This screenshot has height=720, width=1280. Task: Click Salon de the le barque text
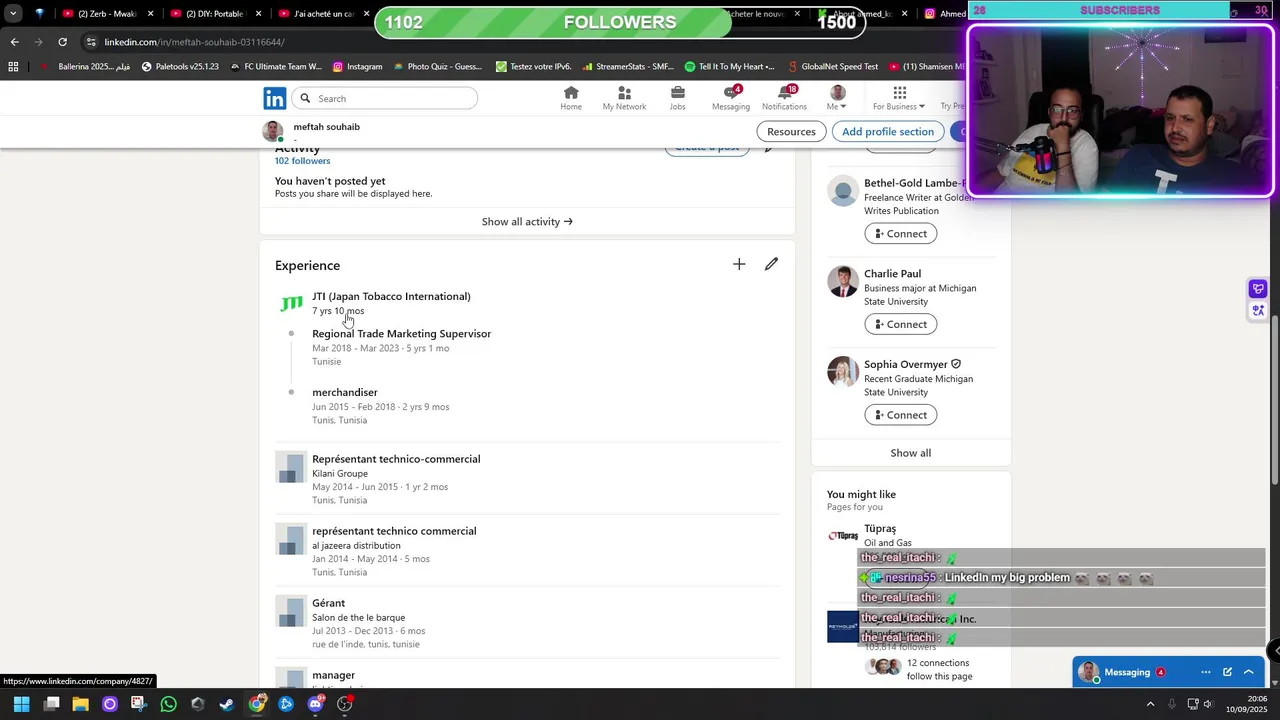pyautogui.click(x=358, y=618)
